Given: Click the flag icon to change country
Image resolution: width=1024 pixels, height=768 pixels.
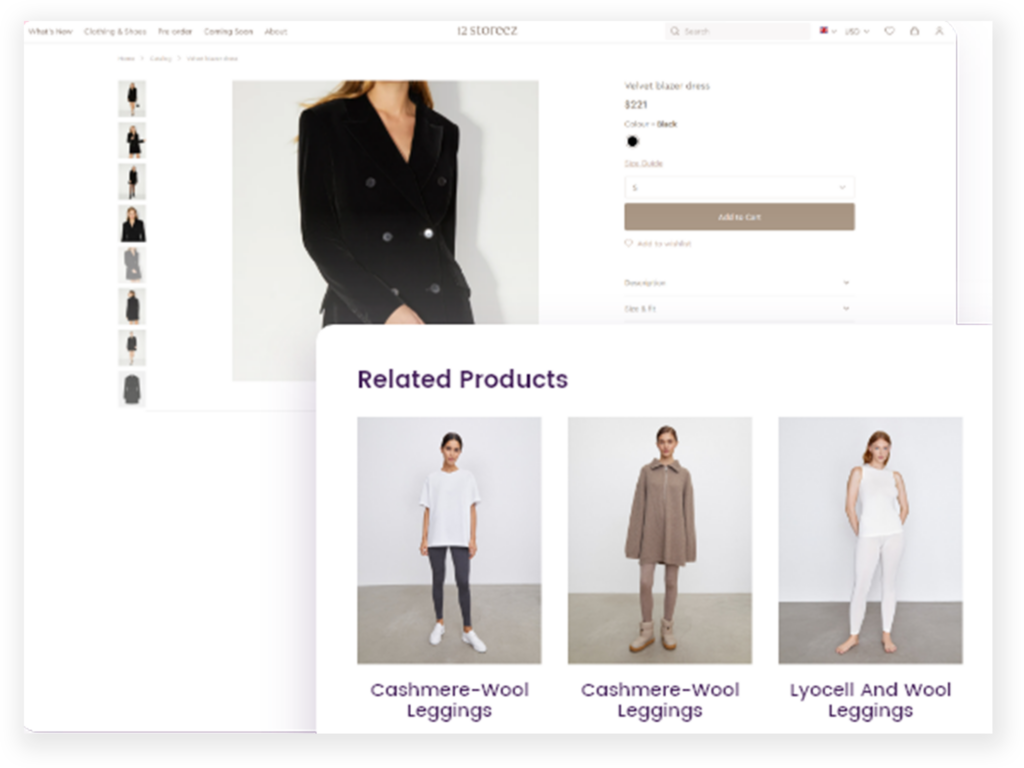Looking at the screenshot, I should click(822, 31).
